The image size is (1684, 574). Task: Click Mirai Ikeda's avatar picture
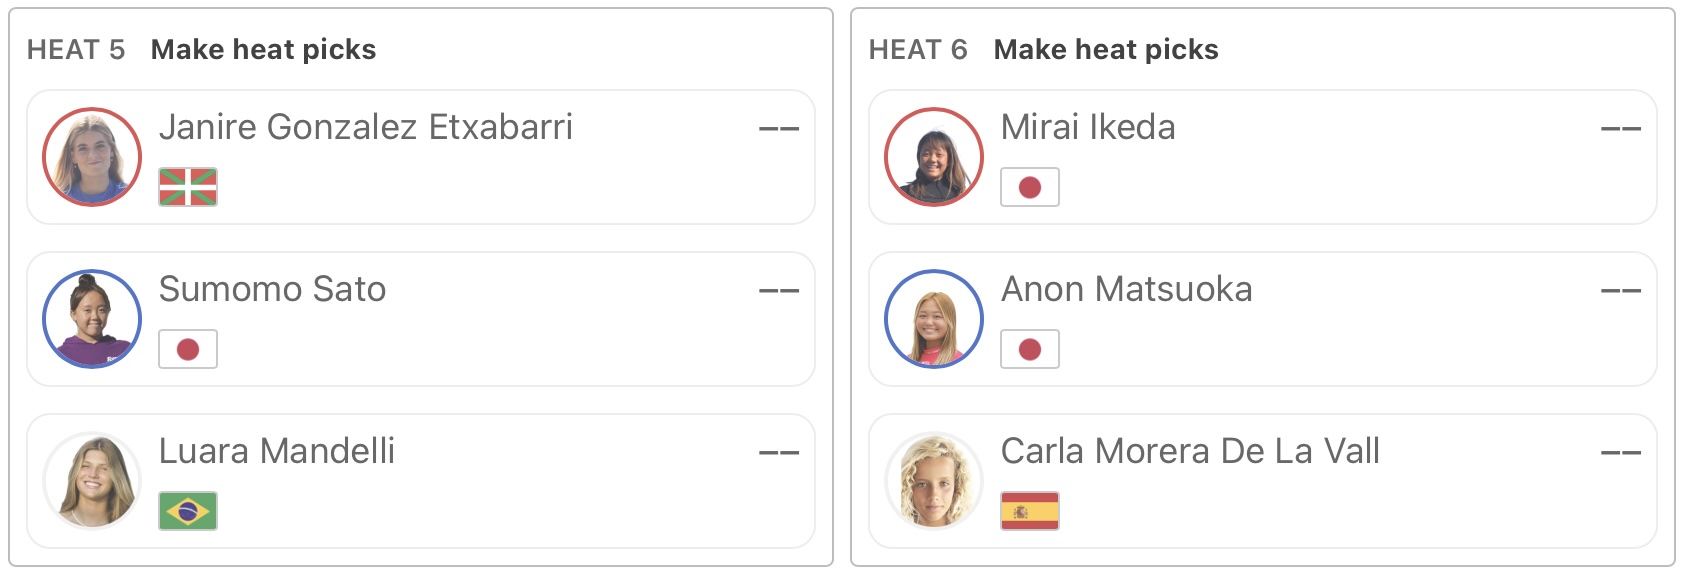tap(934, 157)
